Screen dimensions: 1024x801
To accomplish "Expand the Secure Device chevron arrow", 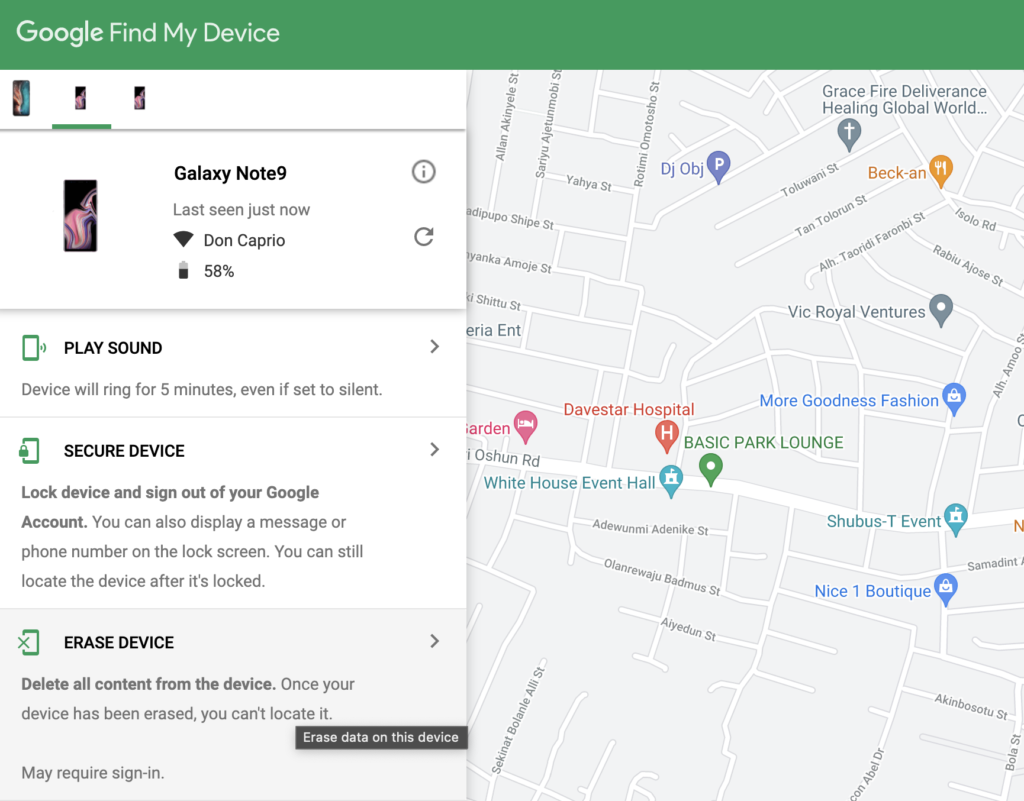I will [x=434, y=449].
